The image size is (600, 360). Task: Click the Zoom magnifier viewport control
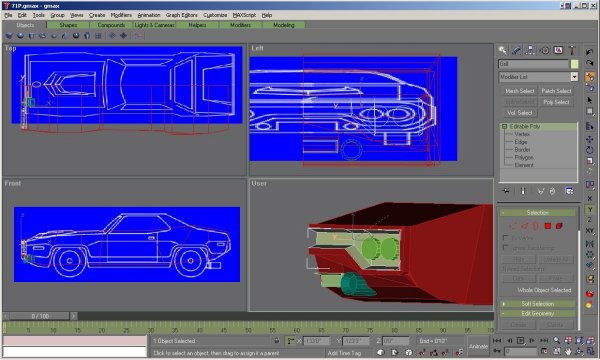pos(557,340)
